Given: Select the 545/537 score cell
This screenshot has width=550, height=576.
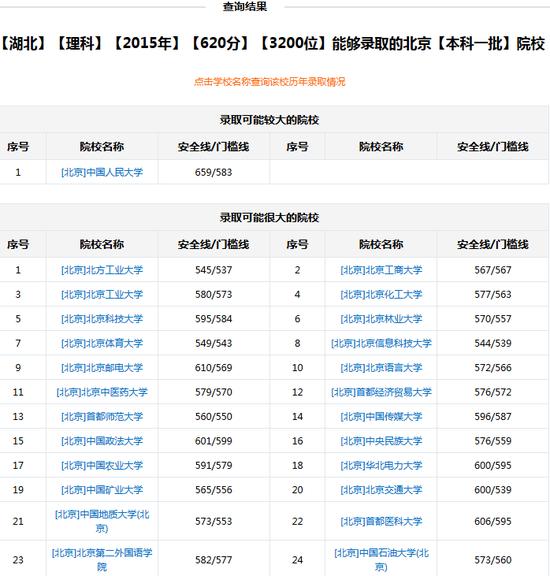Looking at the screenshot, I should [x=213, y=270].
